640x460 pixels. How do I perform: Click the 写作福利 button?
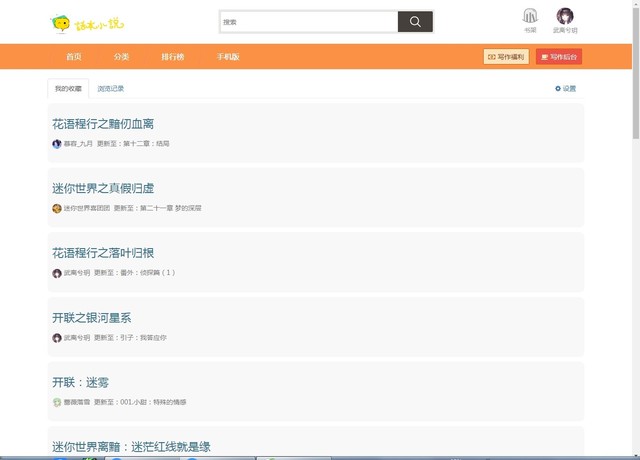click(506, 57)
